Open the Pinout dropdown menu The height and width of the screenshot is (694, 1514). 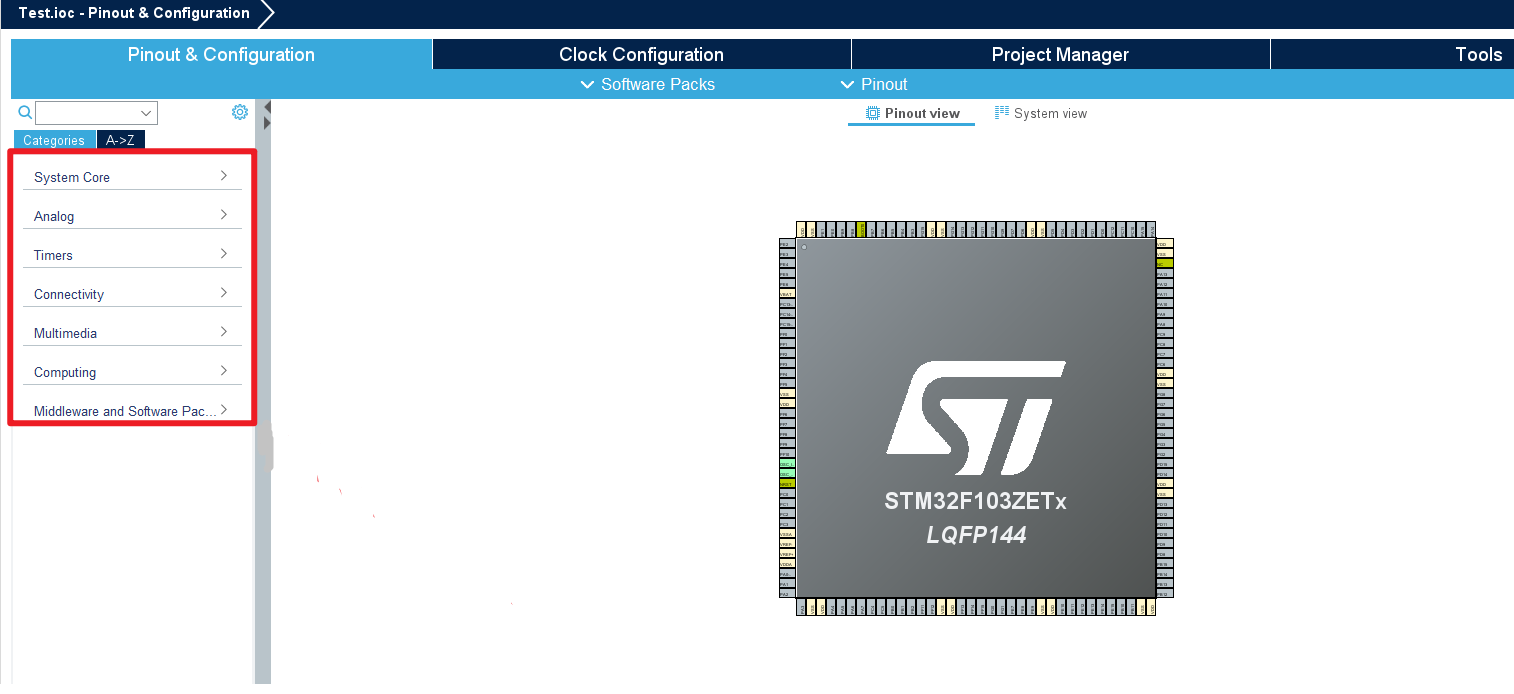[874, 84]
